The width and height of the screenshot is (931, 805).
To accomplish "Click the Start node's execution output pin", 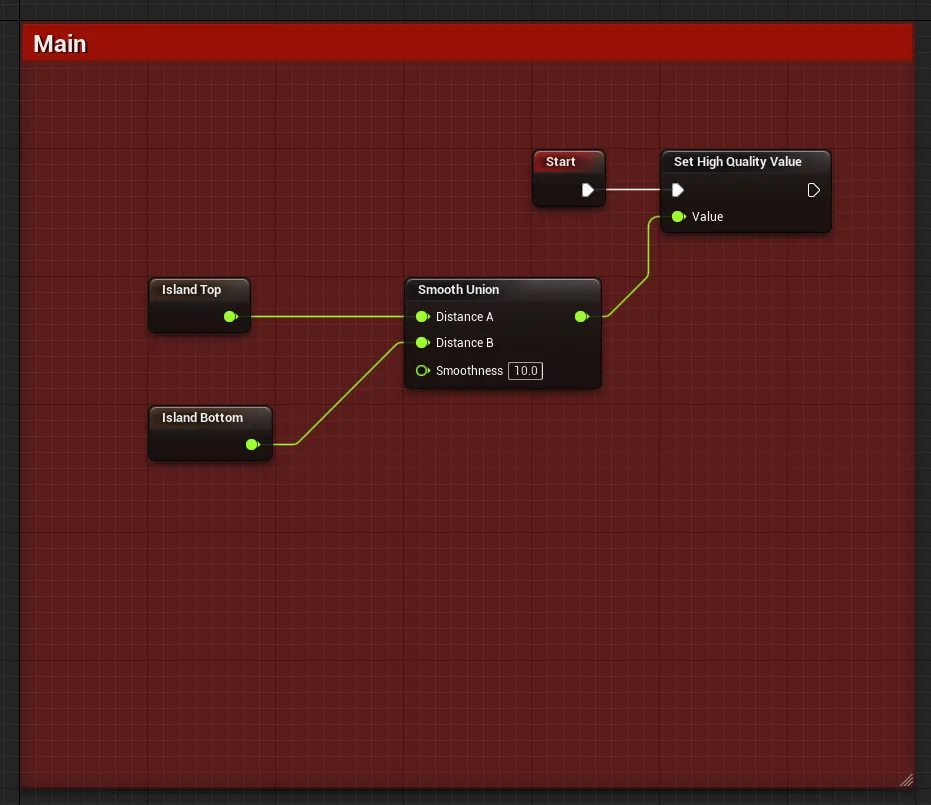I will (x=588, y=190).
